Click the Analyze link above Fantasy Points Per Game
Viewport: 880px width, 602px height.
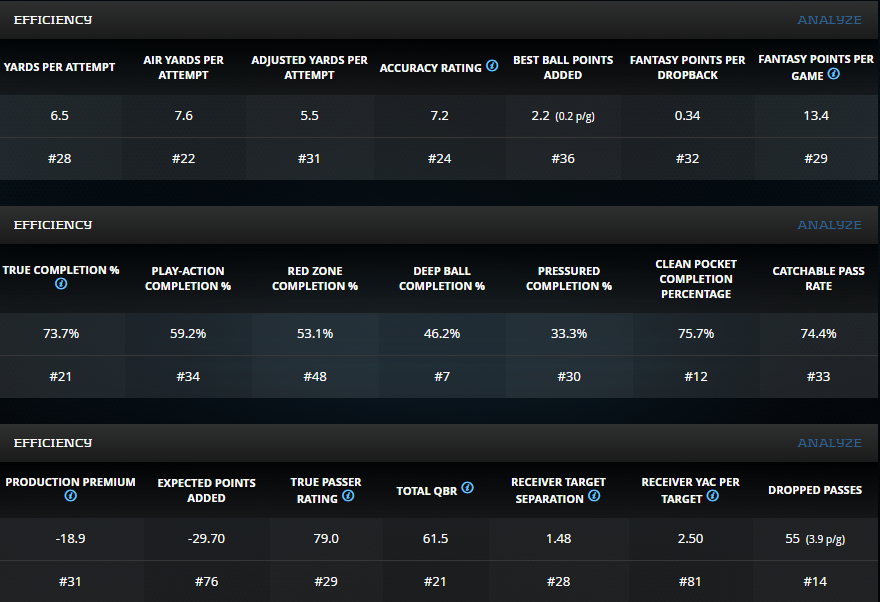coord(828,20)
